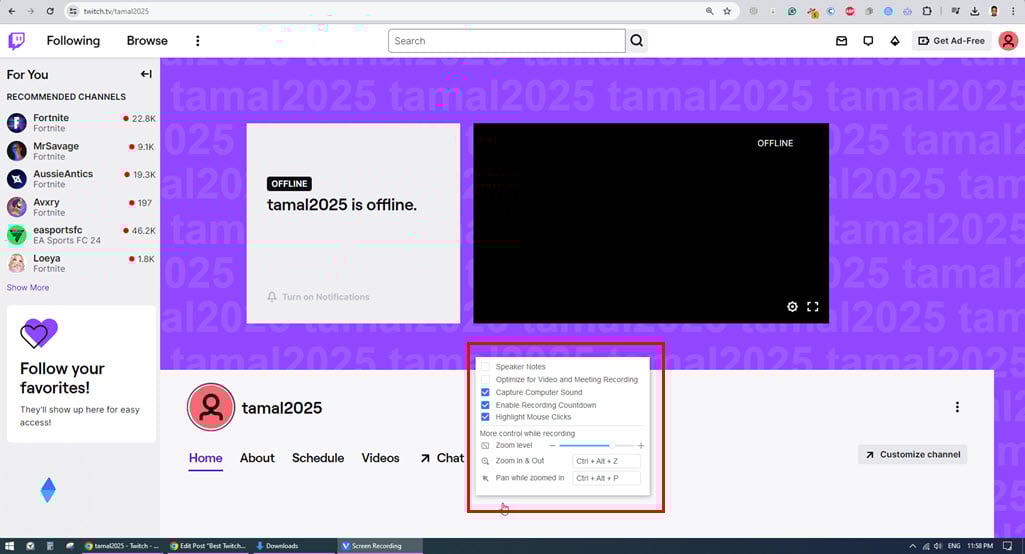Open Chrome zoom magnifier in address bar
This screenshot has height=554, width=1025.
(x=709, y=11)
